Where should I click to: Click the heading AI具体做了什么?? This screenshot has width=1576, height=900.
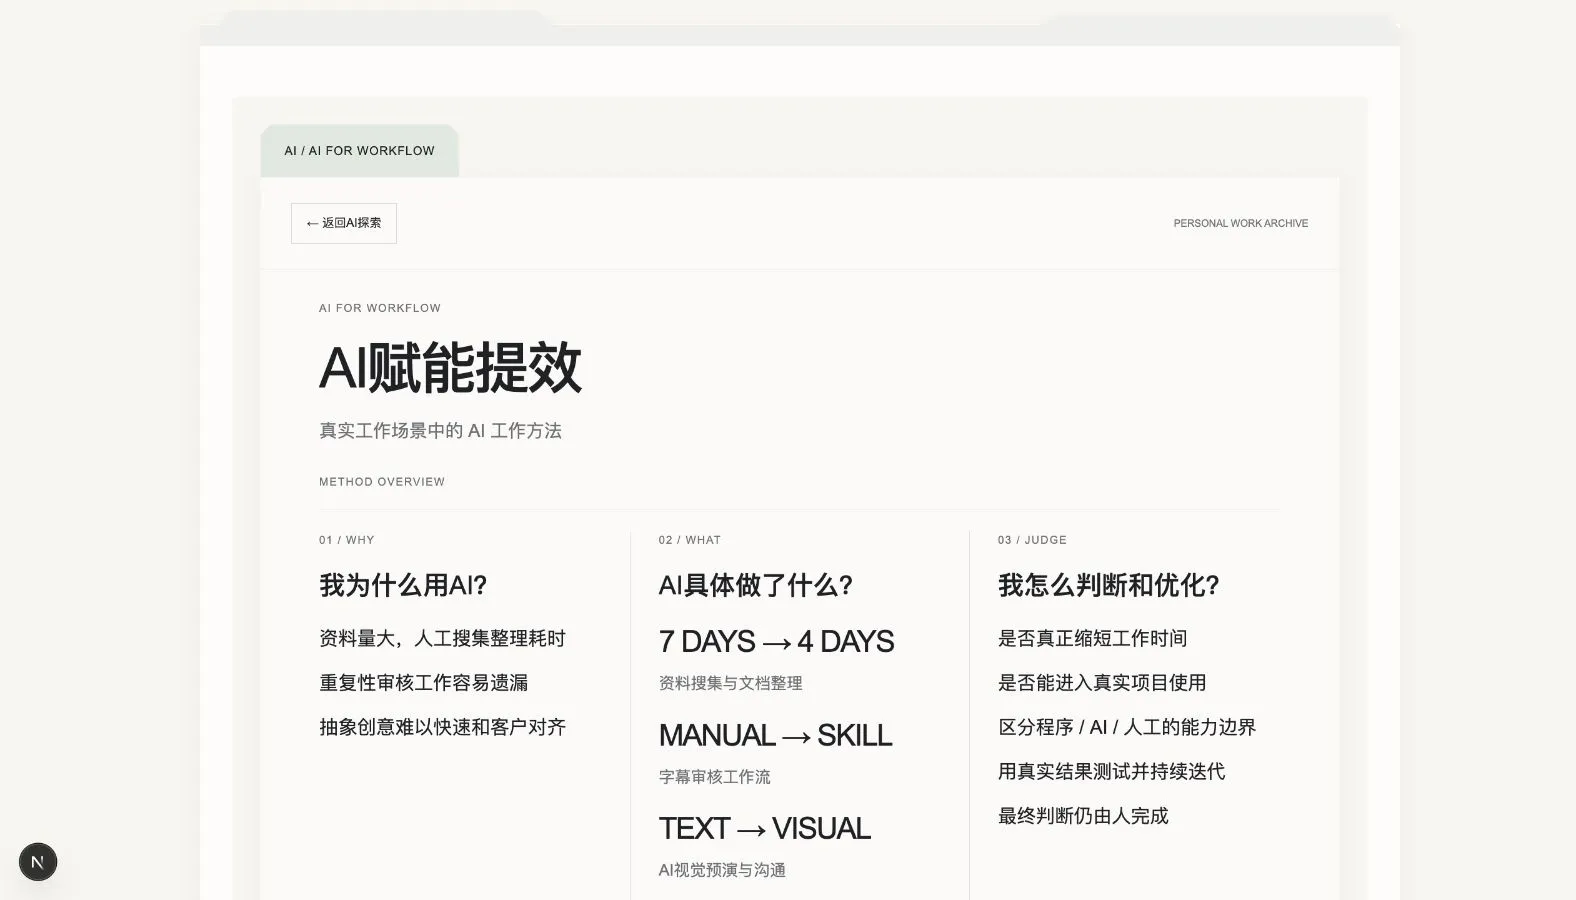click(755, 585)
